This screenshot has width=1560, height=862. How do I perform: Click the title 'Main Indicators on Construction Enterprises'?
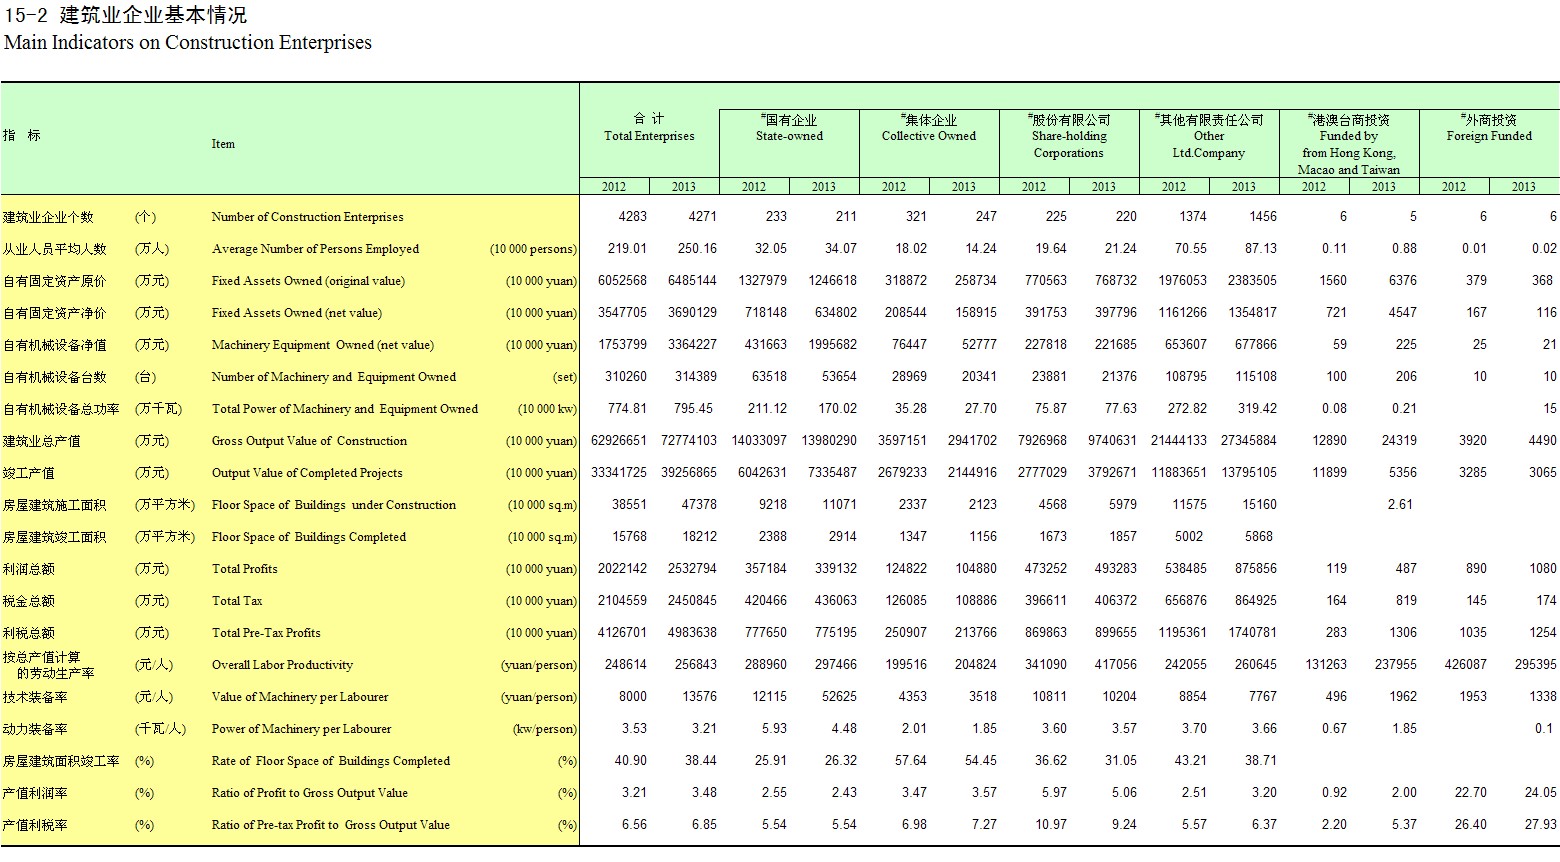(x=188, y=42)
